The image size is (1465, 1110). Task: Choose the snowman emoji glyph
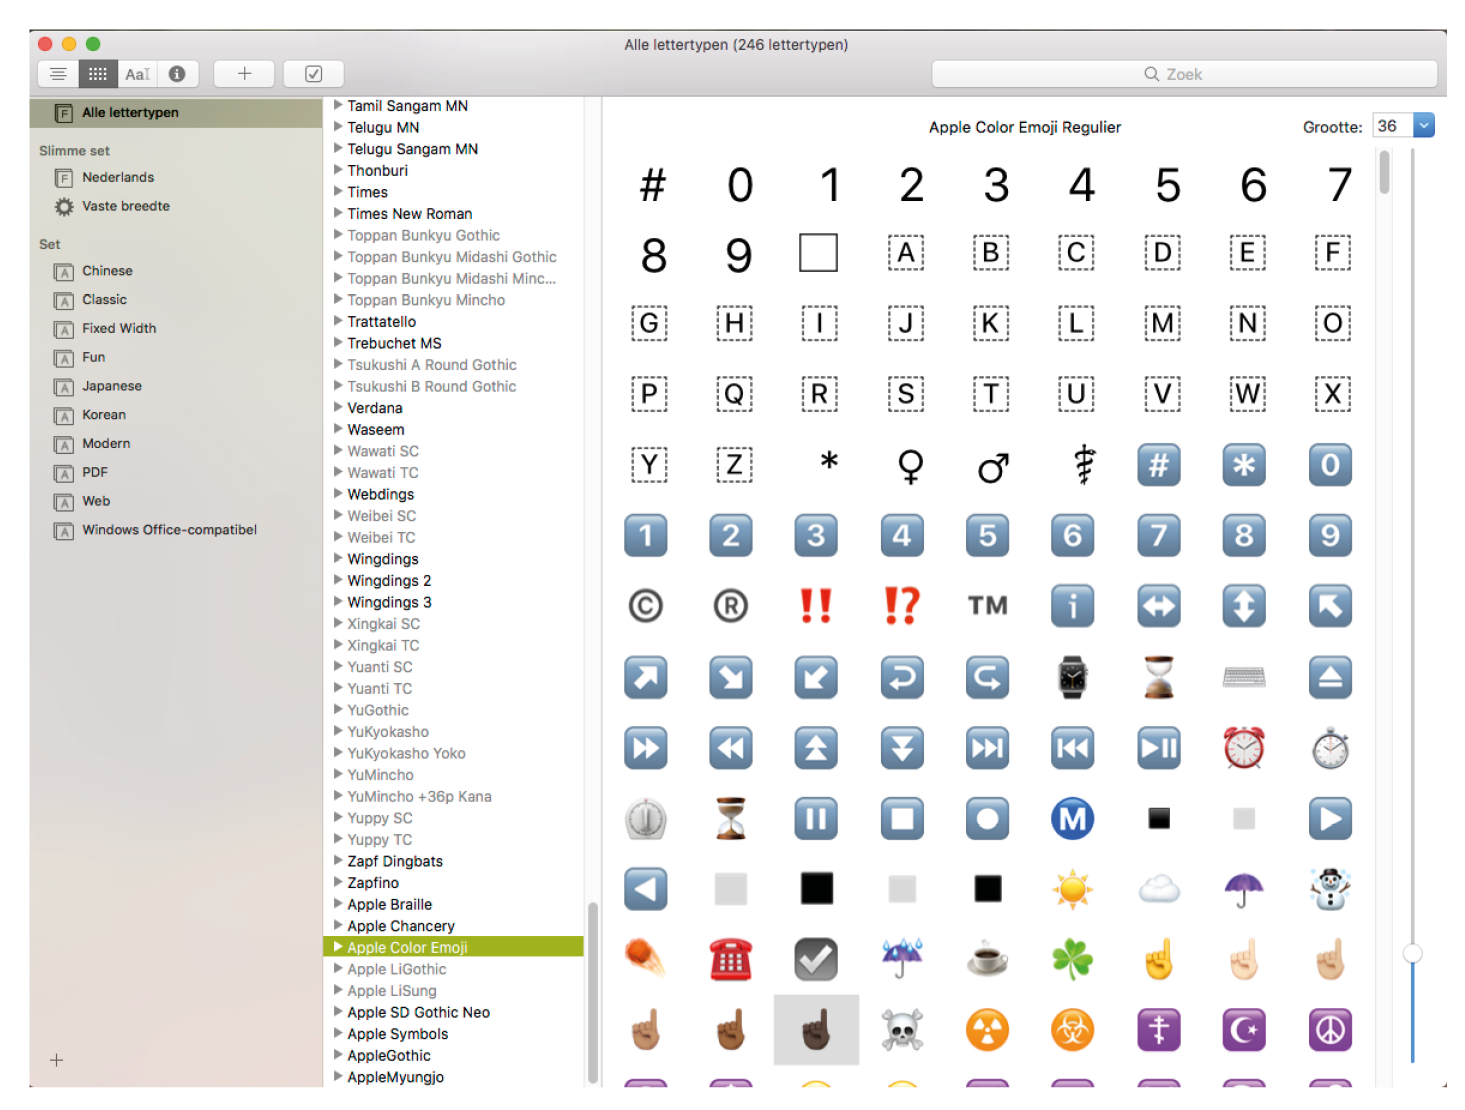tap(1330, 888)
